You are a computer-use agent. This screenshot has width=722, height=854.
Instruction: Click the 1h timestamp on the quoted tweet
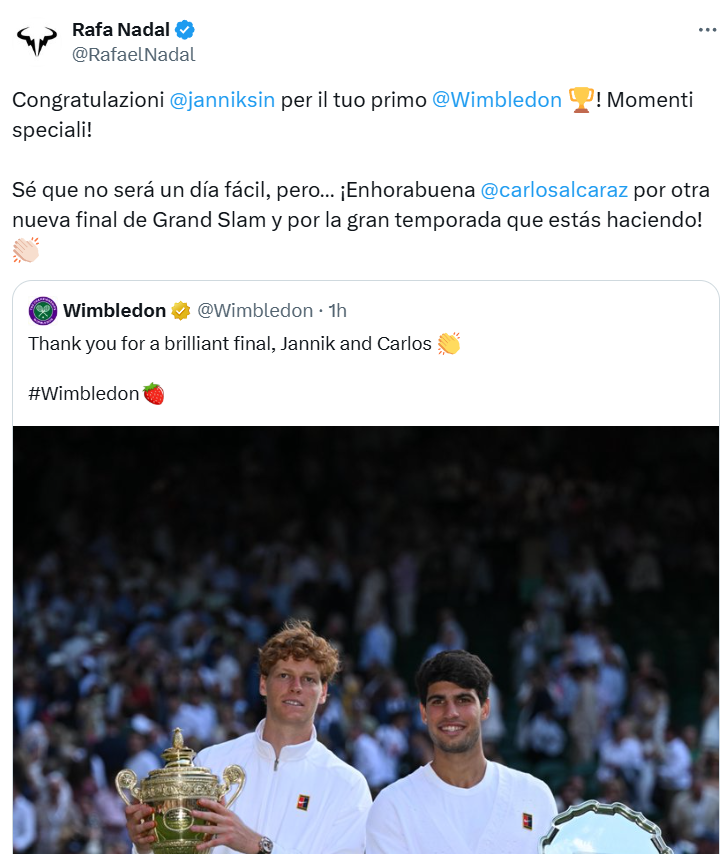pyautogui.click(x=335, y=310)
